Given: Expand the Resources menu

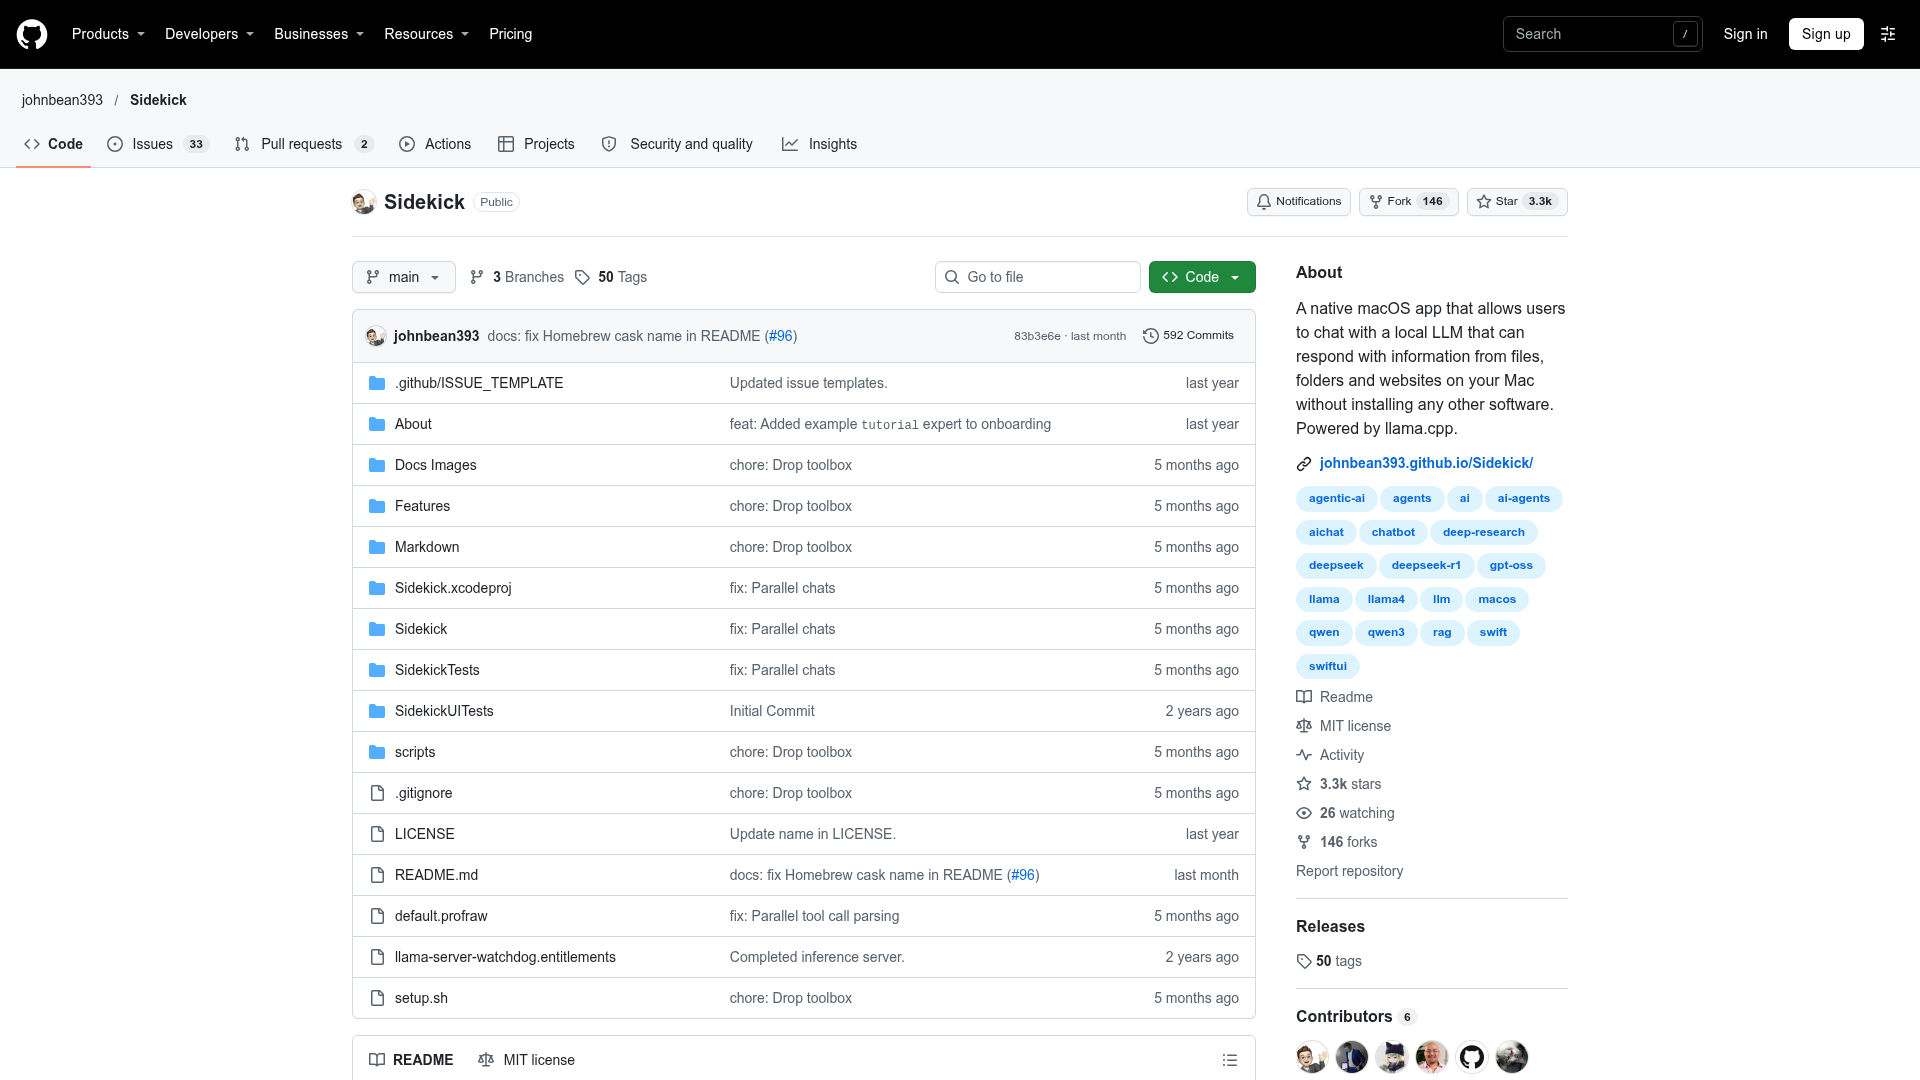Looking at the screenshot, I should coord(426,34).
